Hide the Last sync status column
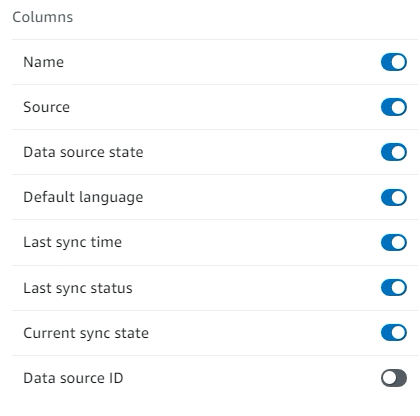Screen dimensions: 420x416 click(394, 288)
